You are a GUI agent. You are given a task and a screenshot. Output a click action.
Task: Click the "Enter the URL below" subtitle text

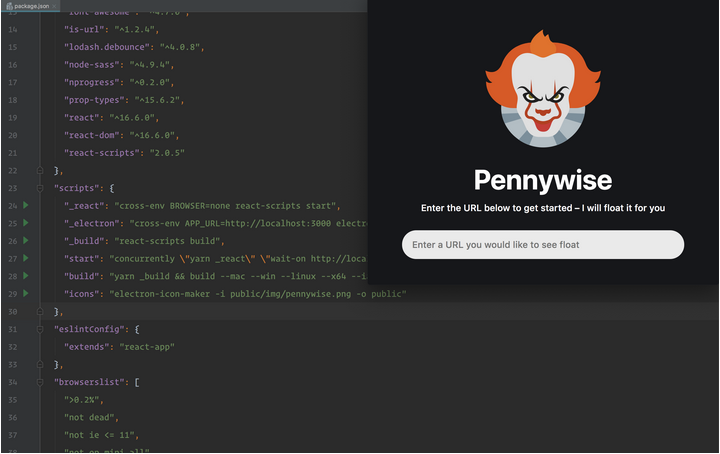(x=543, y=208)
